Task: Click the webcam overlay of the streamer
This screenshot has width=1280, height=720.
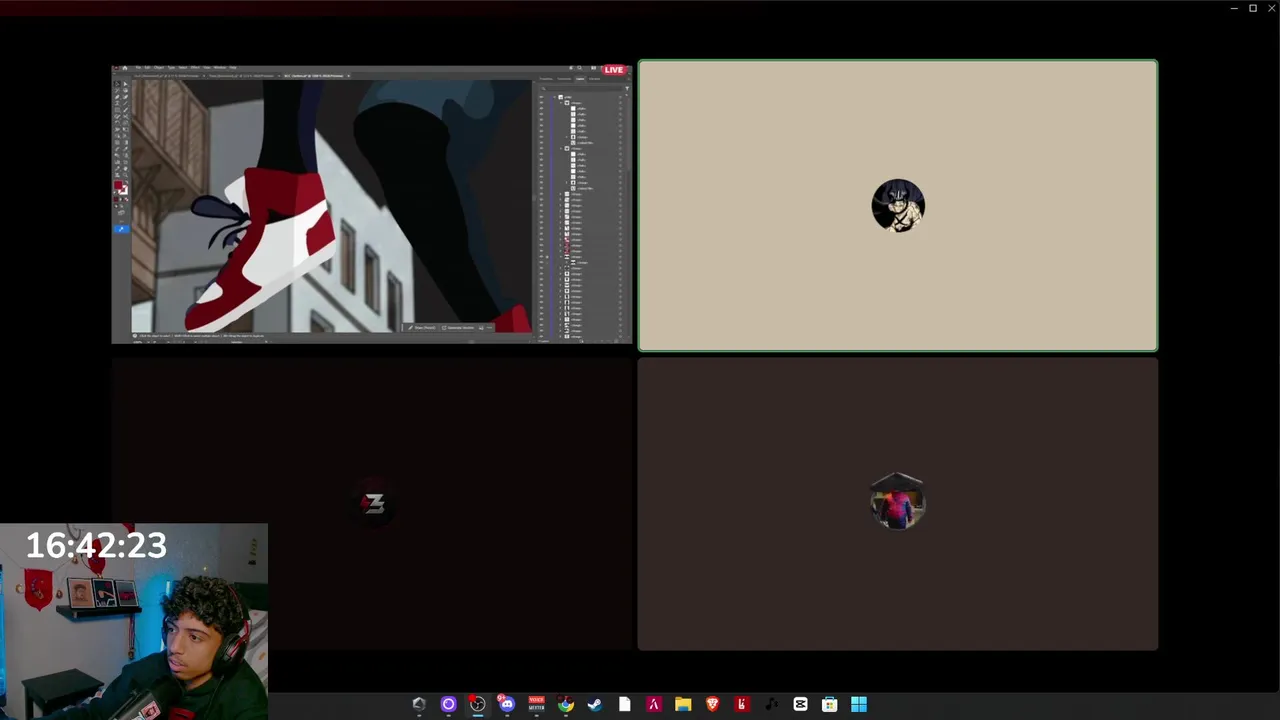Action: point(134,621)
